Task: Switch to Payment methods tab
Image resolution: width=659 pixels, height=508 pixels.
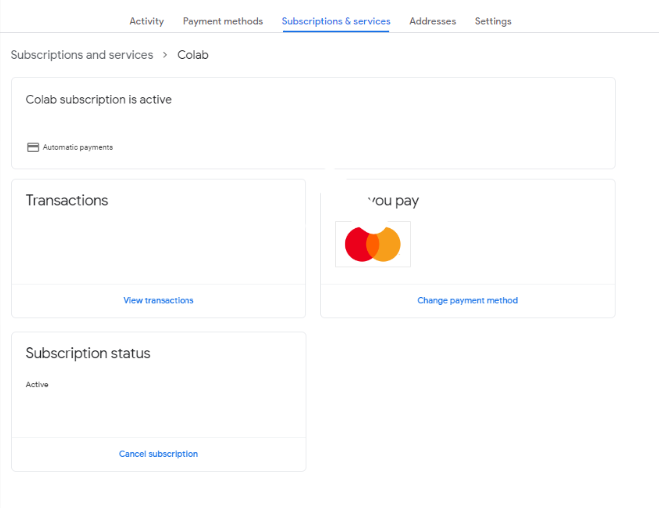Action: [223, 21]
